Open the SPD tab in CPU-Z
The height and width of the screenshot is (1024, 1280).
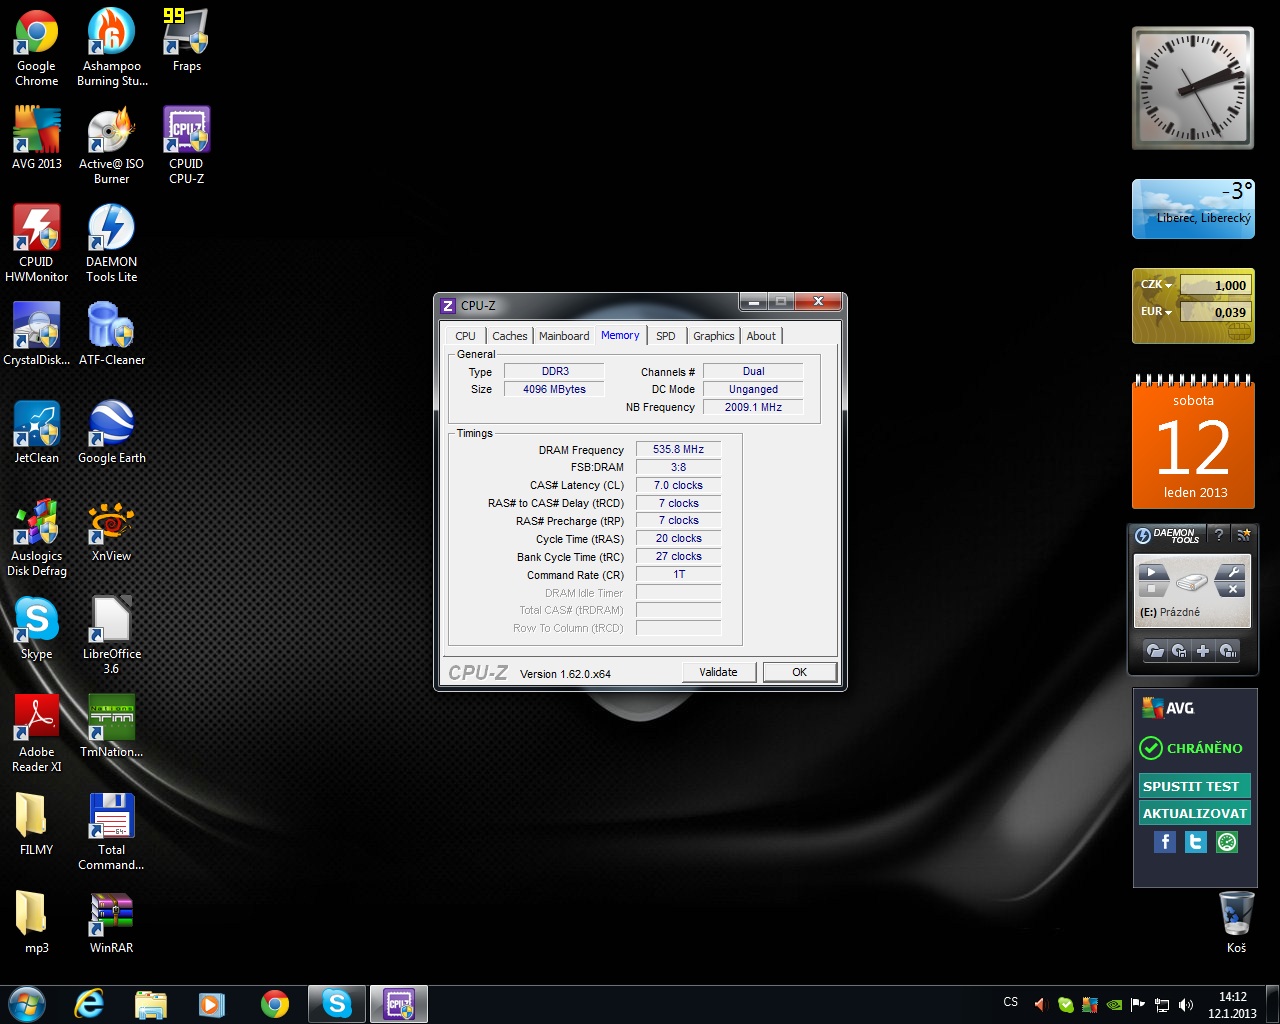(666, 336)
